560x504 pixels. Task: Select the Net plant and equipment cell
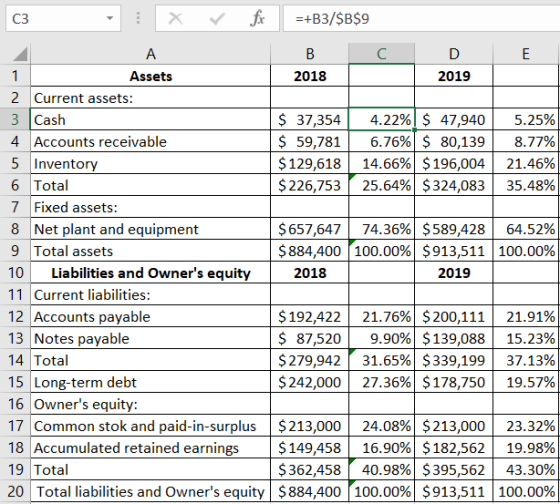pyautogui.click(x=151, y=229)
